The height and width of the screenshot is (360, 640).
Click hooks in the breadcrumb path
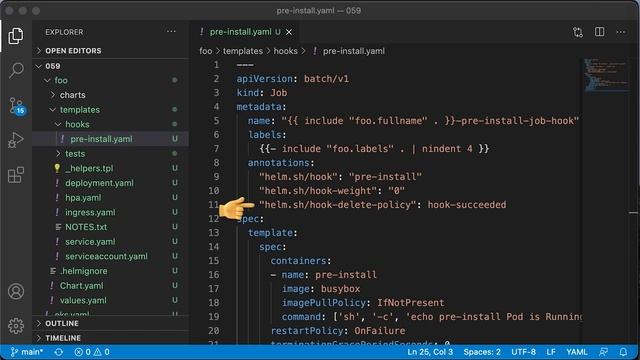coord(285,51)
